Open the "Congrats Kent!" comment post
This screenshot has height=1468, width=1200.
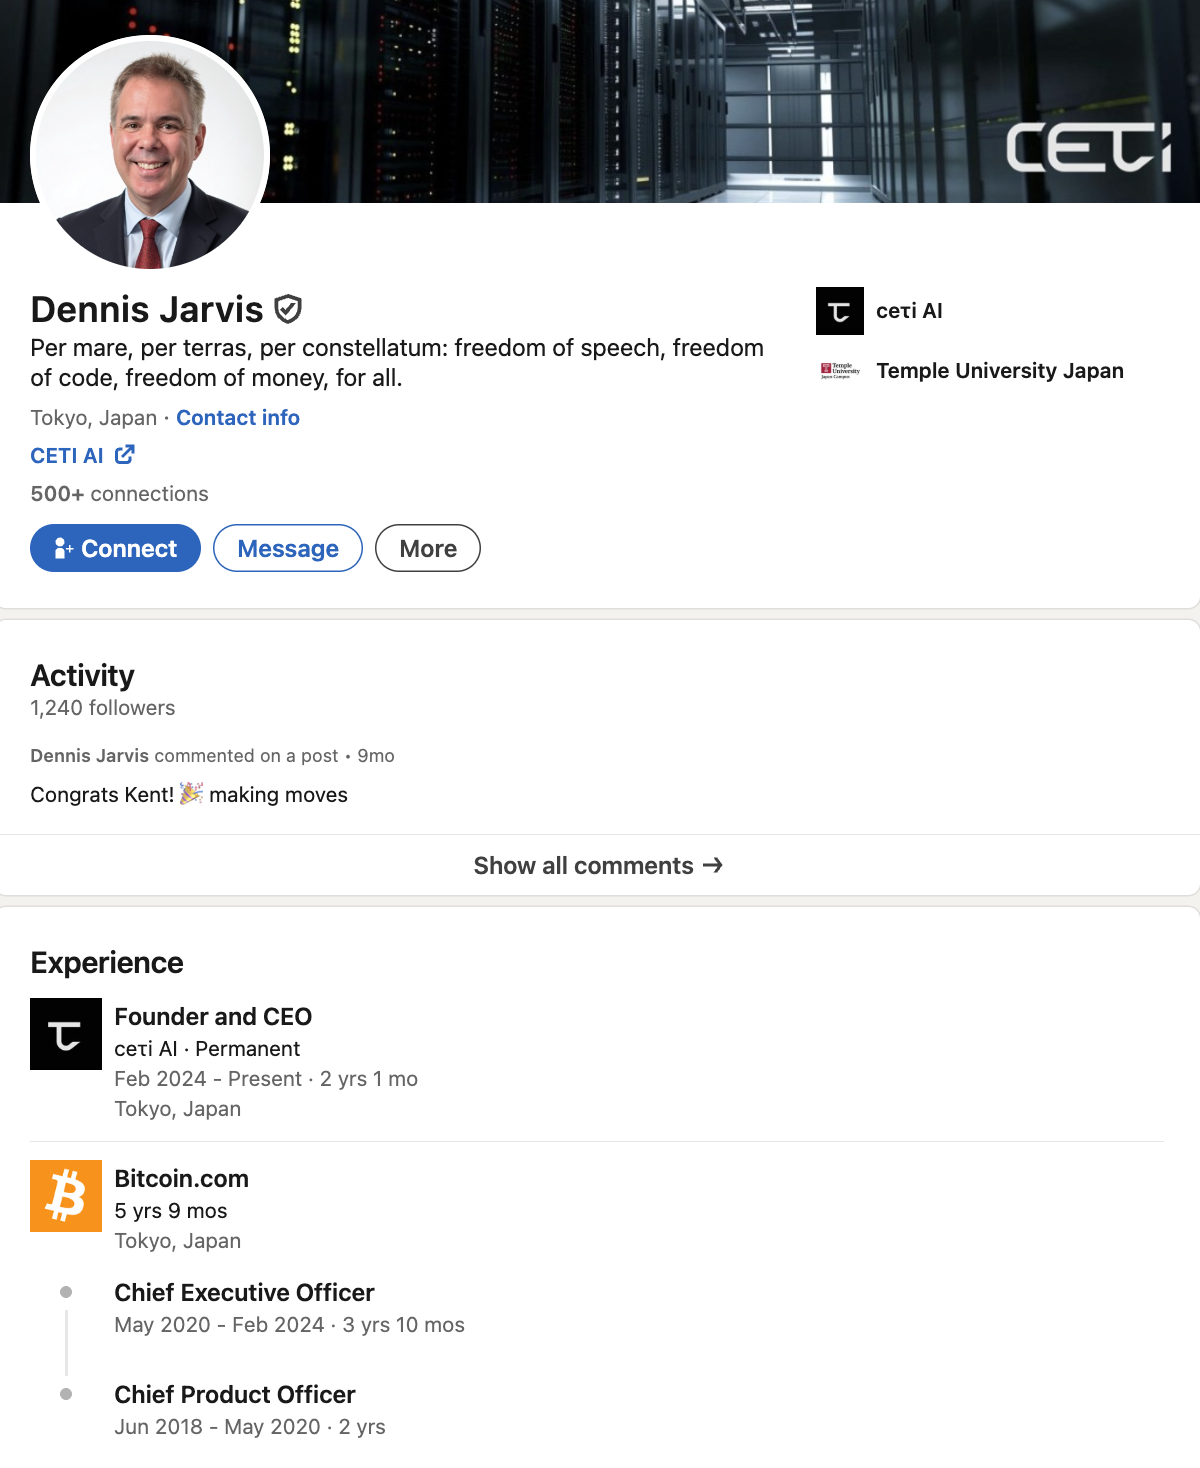(x=189, y=794)
